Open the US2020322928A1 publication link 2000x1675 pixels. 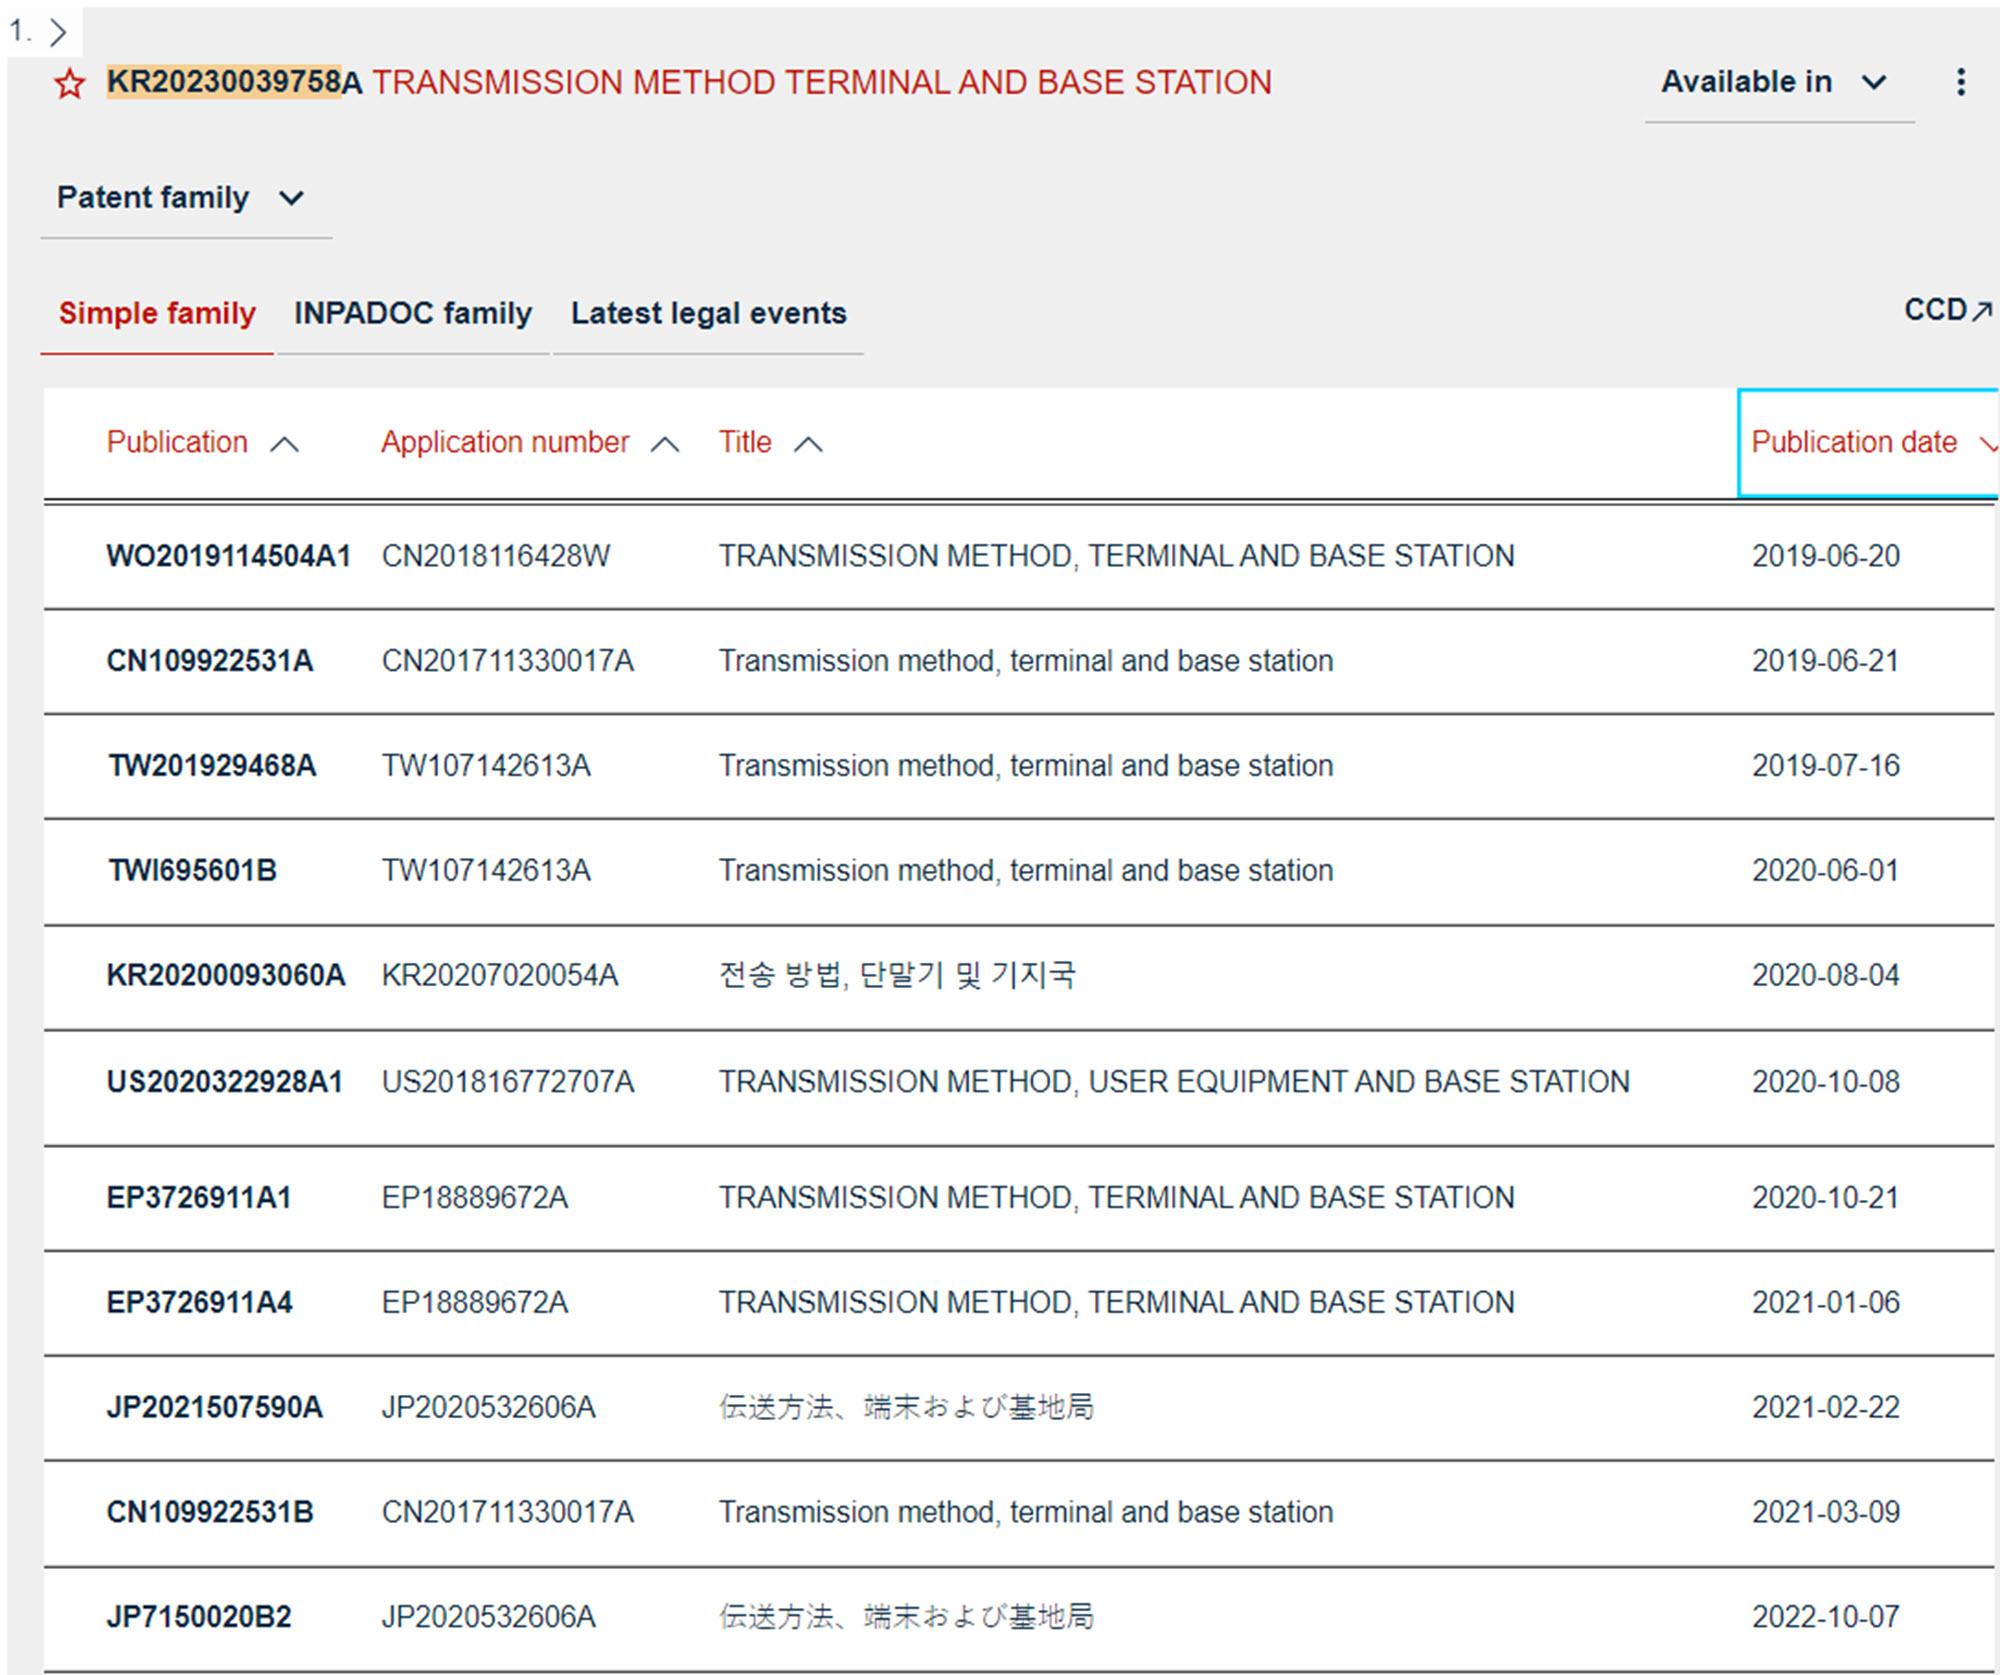(x=224, y=1082)
